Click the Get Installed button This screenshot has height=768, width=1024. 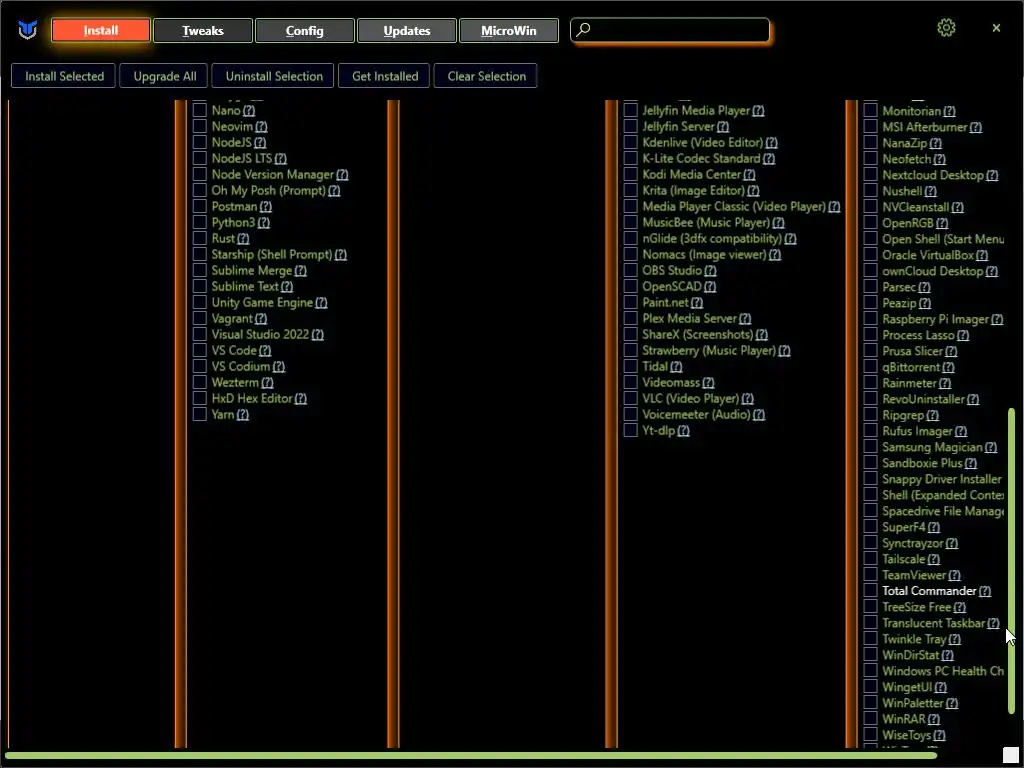[385, 76]
